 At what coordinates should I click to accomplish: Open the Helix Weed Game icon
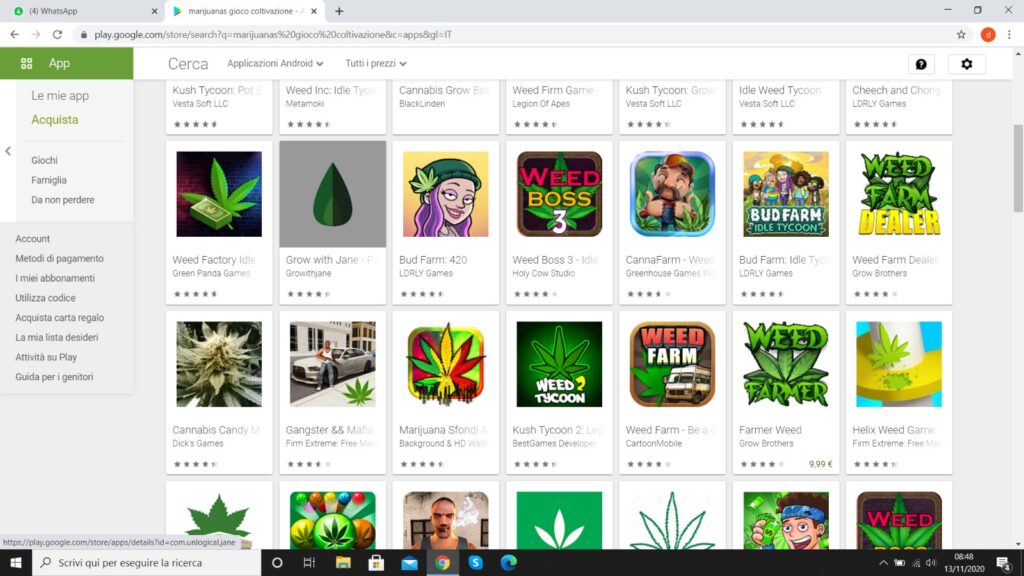[x=899, y=364]
